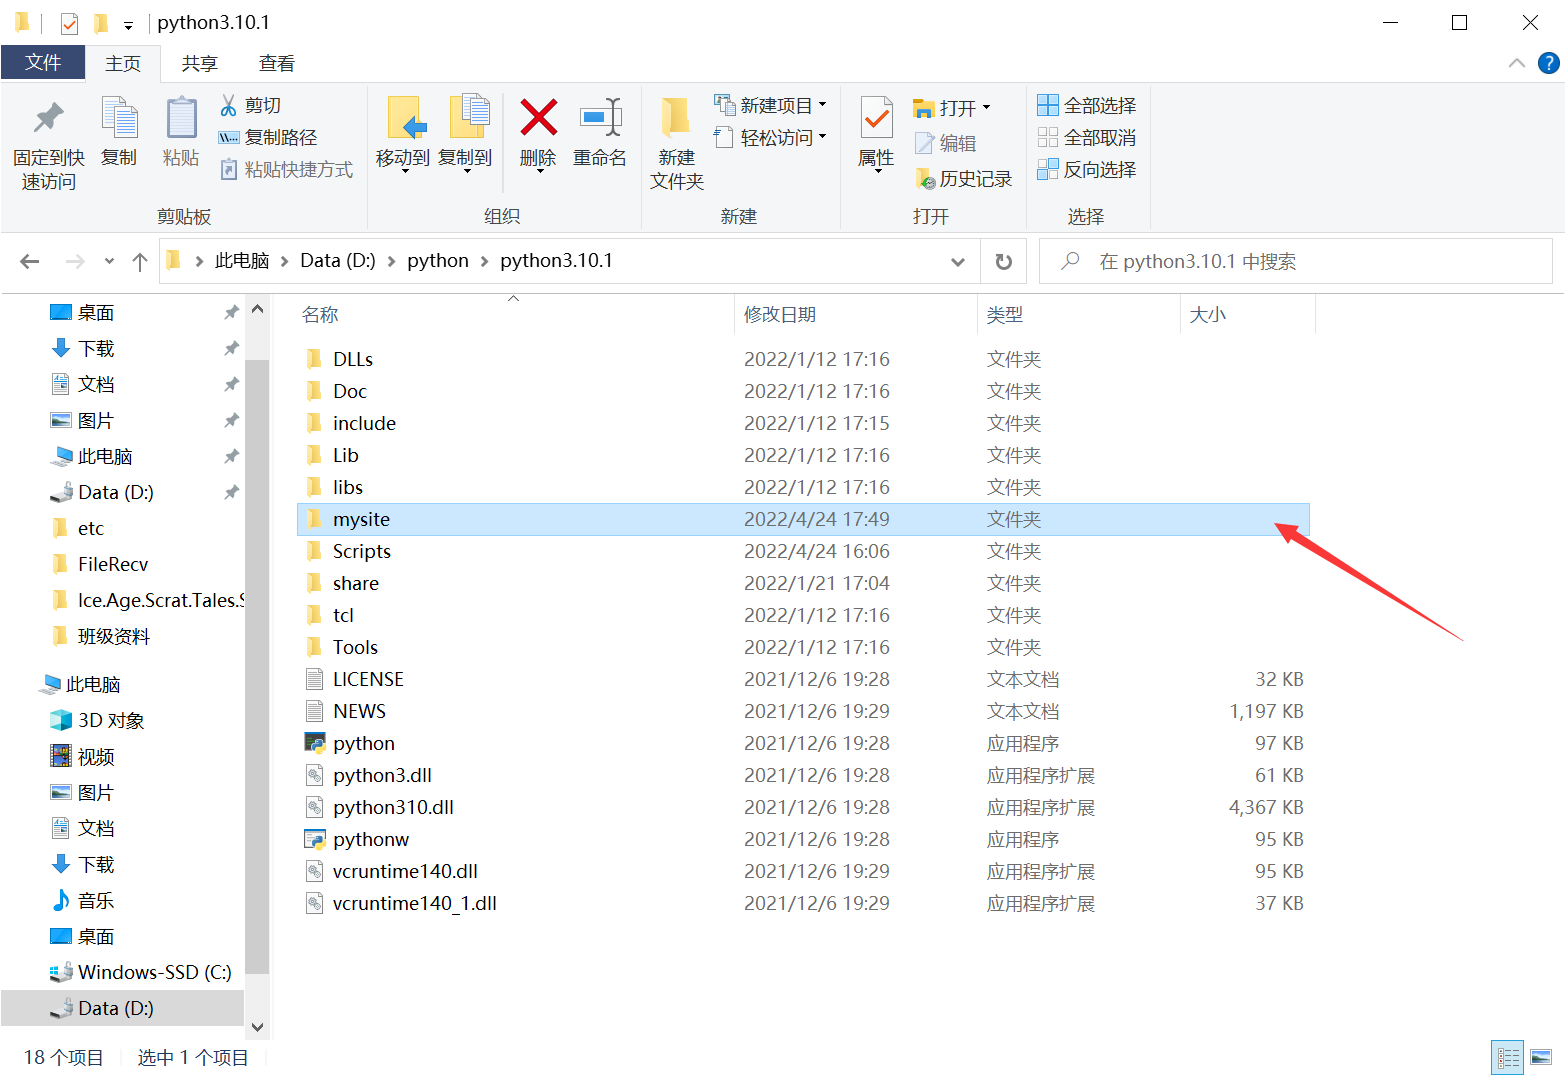Screen dimensions: 1566x1076
Task: Click the refresh button in address bar
Action: point(1003,261)
